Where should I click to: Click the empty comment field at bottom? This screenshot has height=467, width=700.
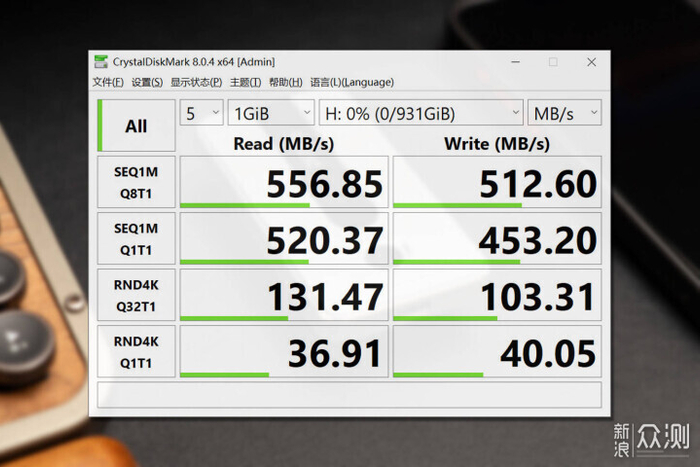[350, 395]
